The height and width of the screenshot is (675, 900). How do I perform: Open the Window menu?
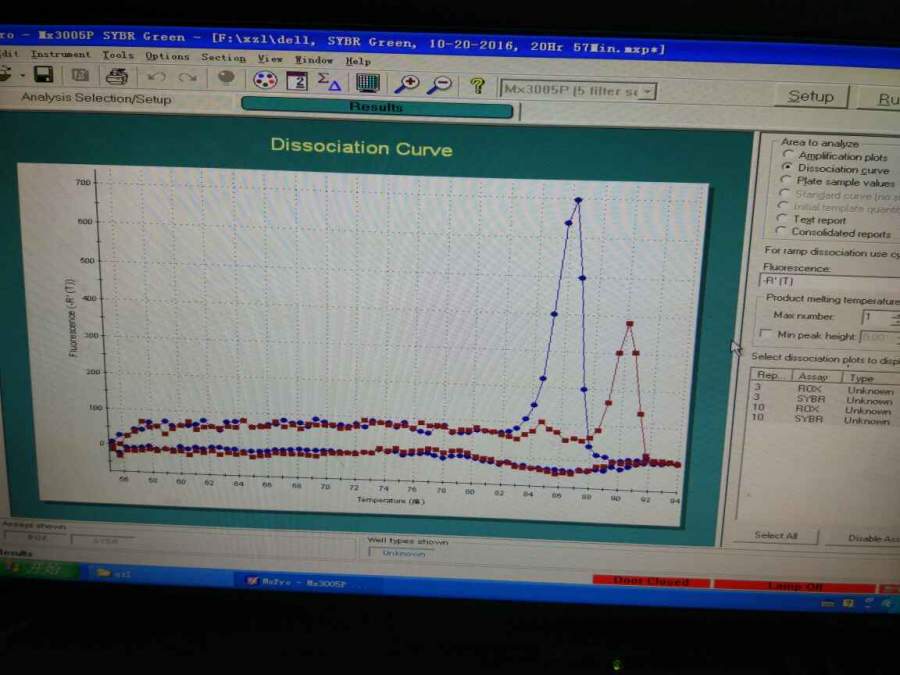point(313,60)
